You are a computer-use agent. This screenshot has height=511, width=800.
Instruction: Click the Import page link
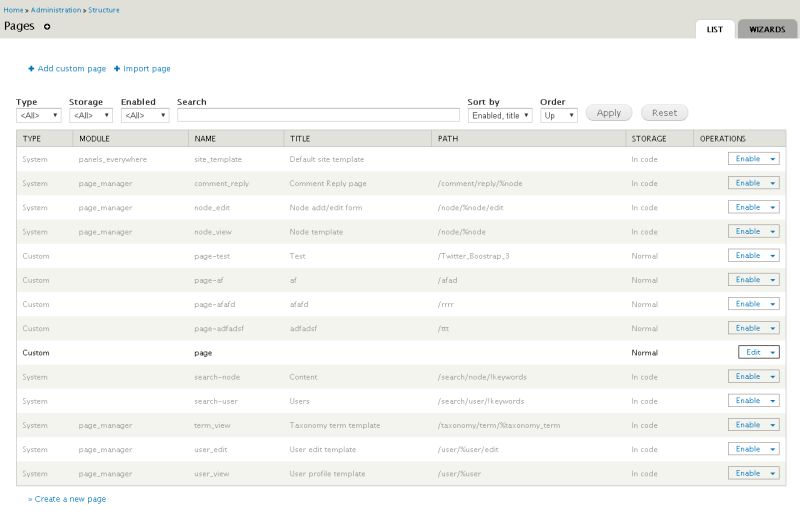[x=147, y=68]
